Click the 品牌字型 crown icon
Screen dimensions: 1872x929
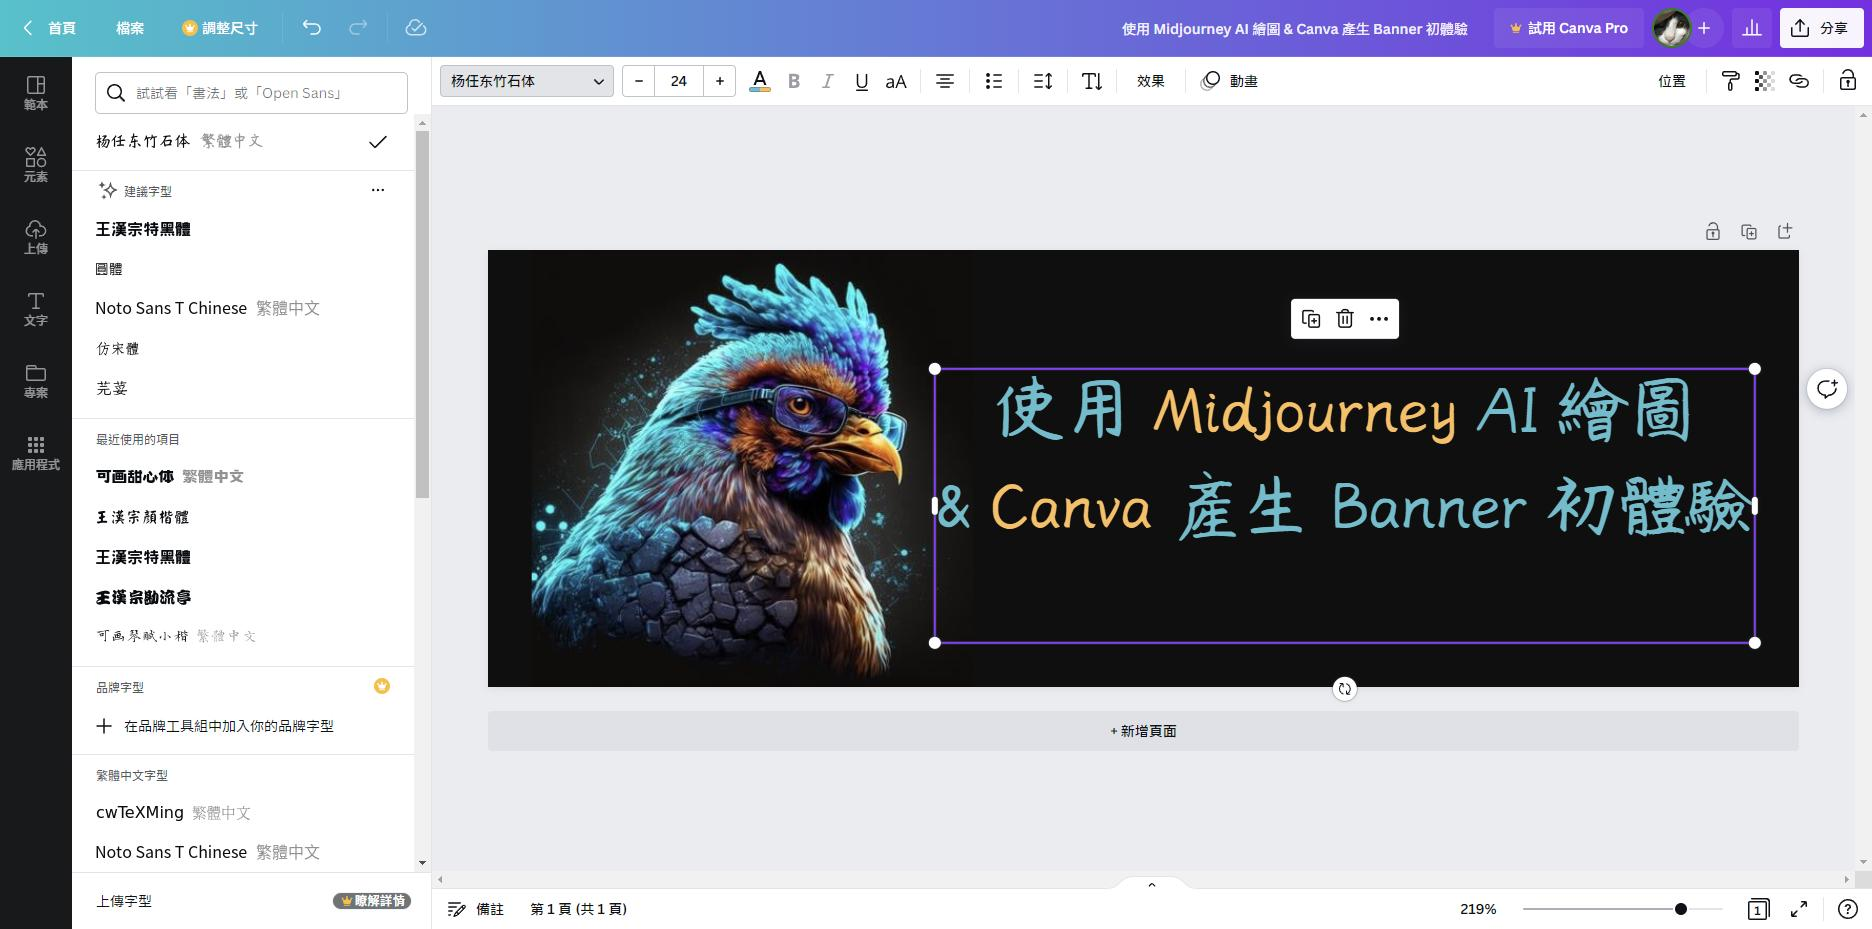(x=381, y=686)
